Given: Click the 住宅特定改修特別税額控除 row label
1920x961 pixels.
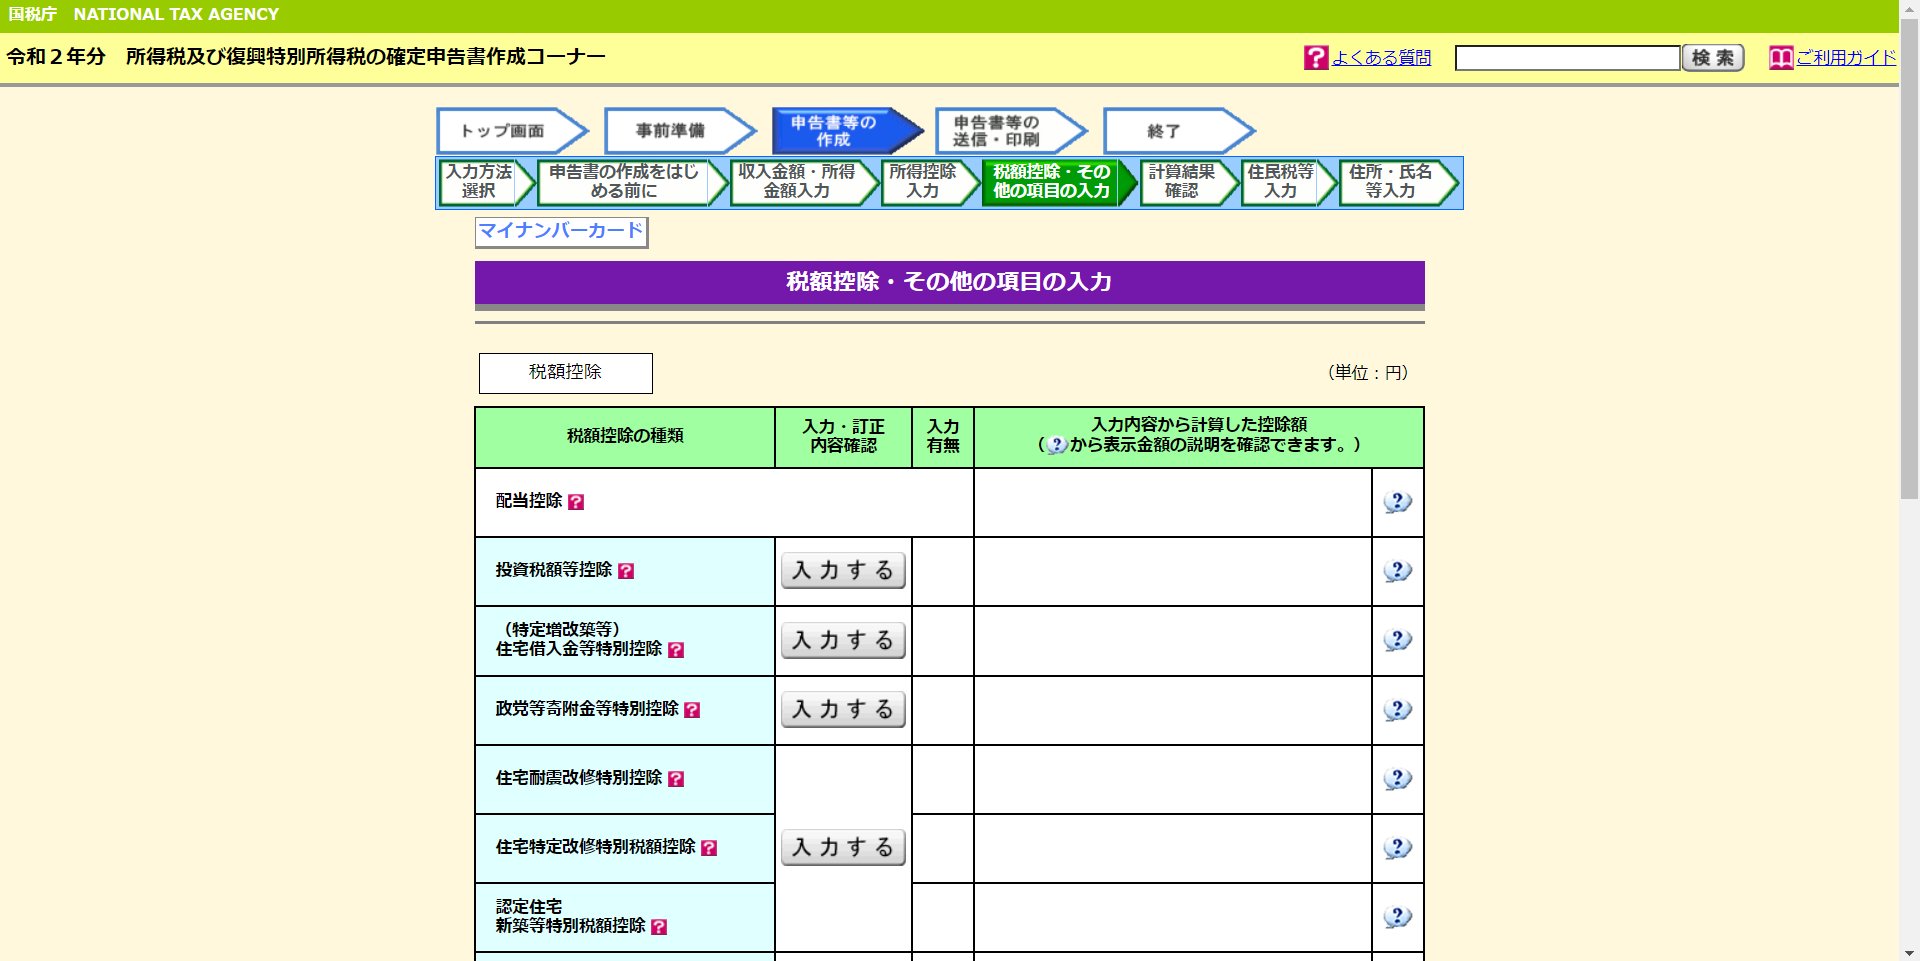Looking at the screenshot, I should (x=596, y=847).
